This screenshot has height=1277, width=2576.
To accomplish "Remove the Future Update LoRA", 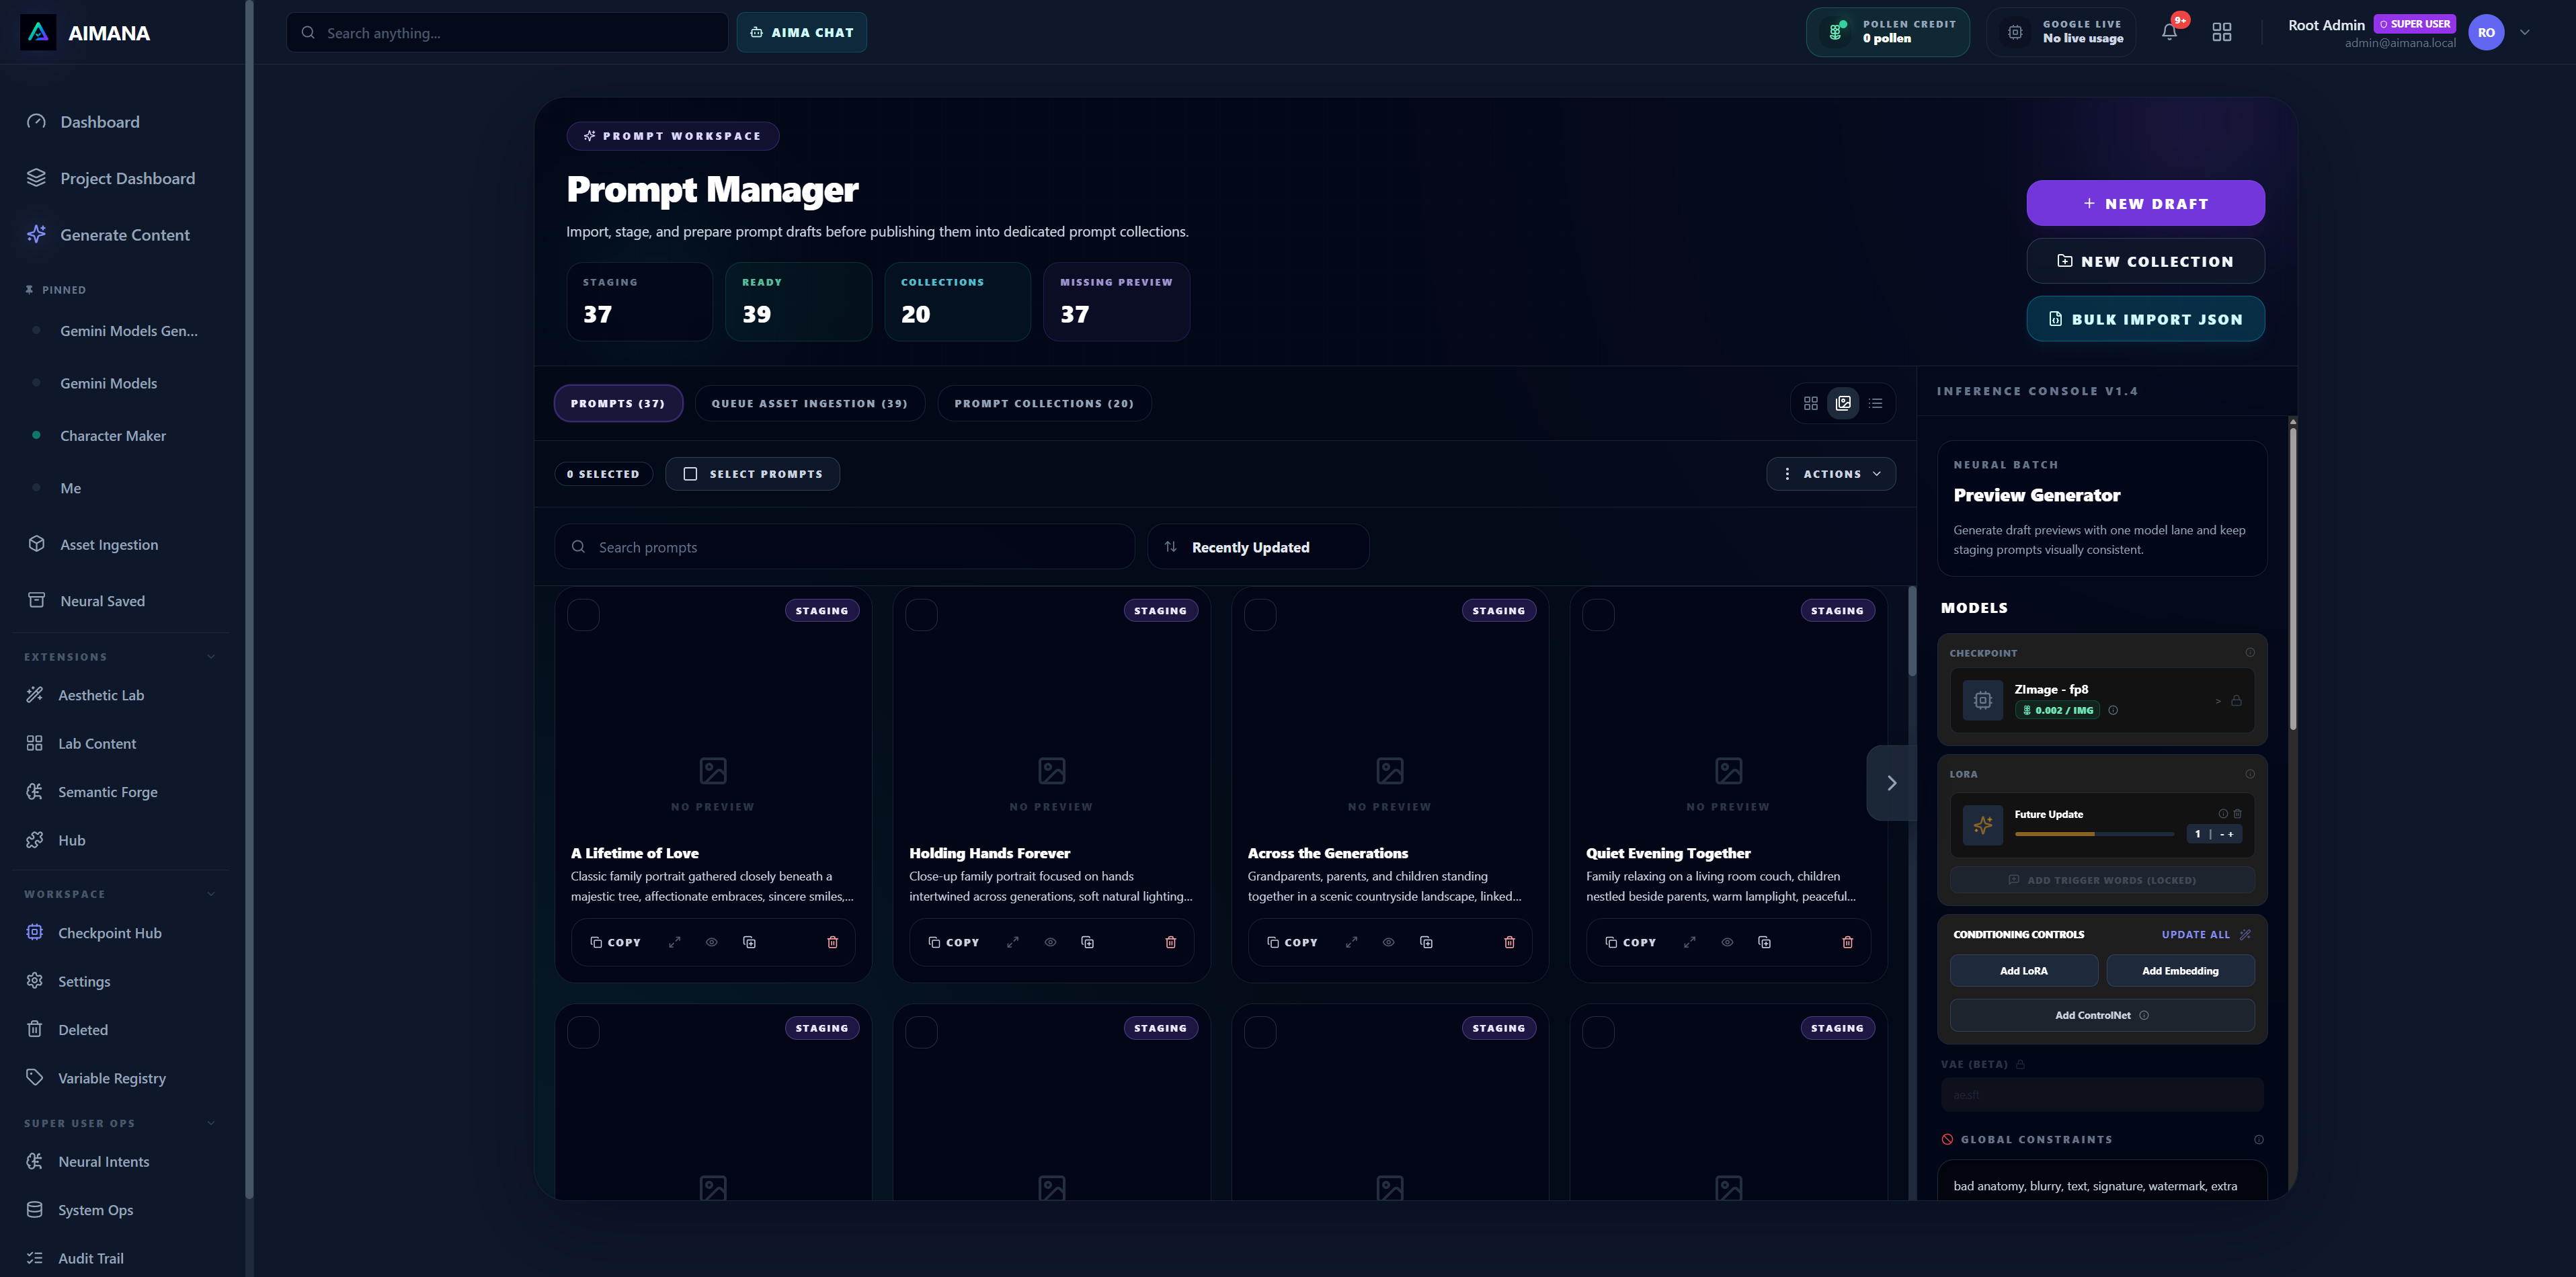I will click(x=2238, y=814).
